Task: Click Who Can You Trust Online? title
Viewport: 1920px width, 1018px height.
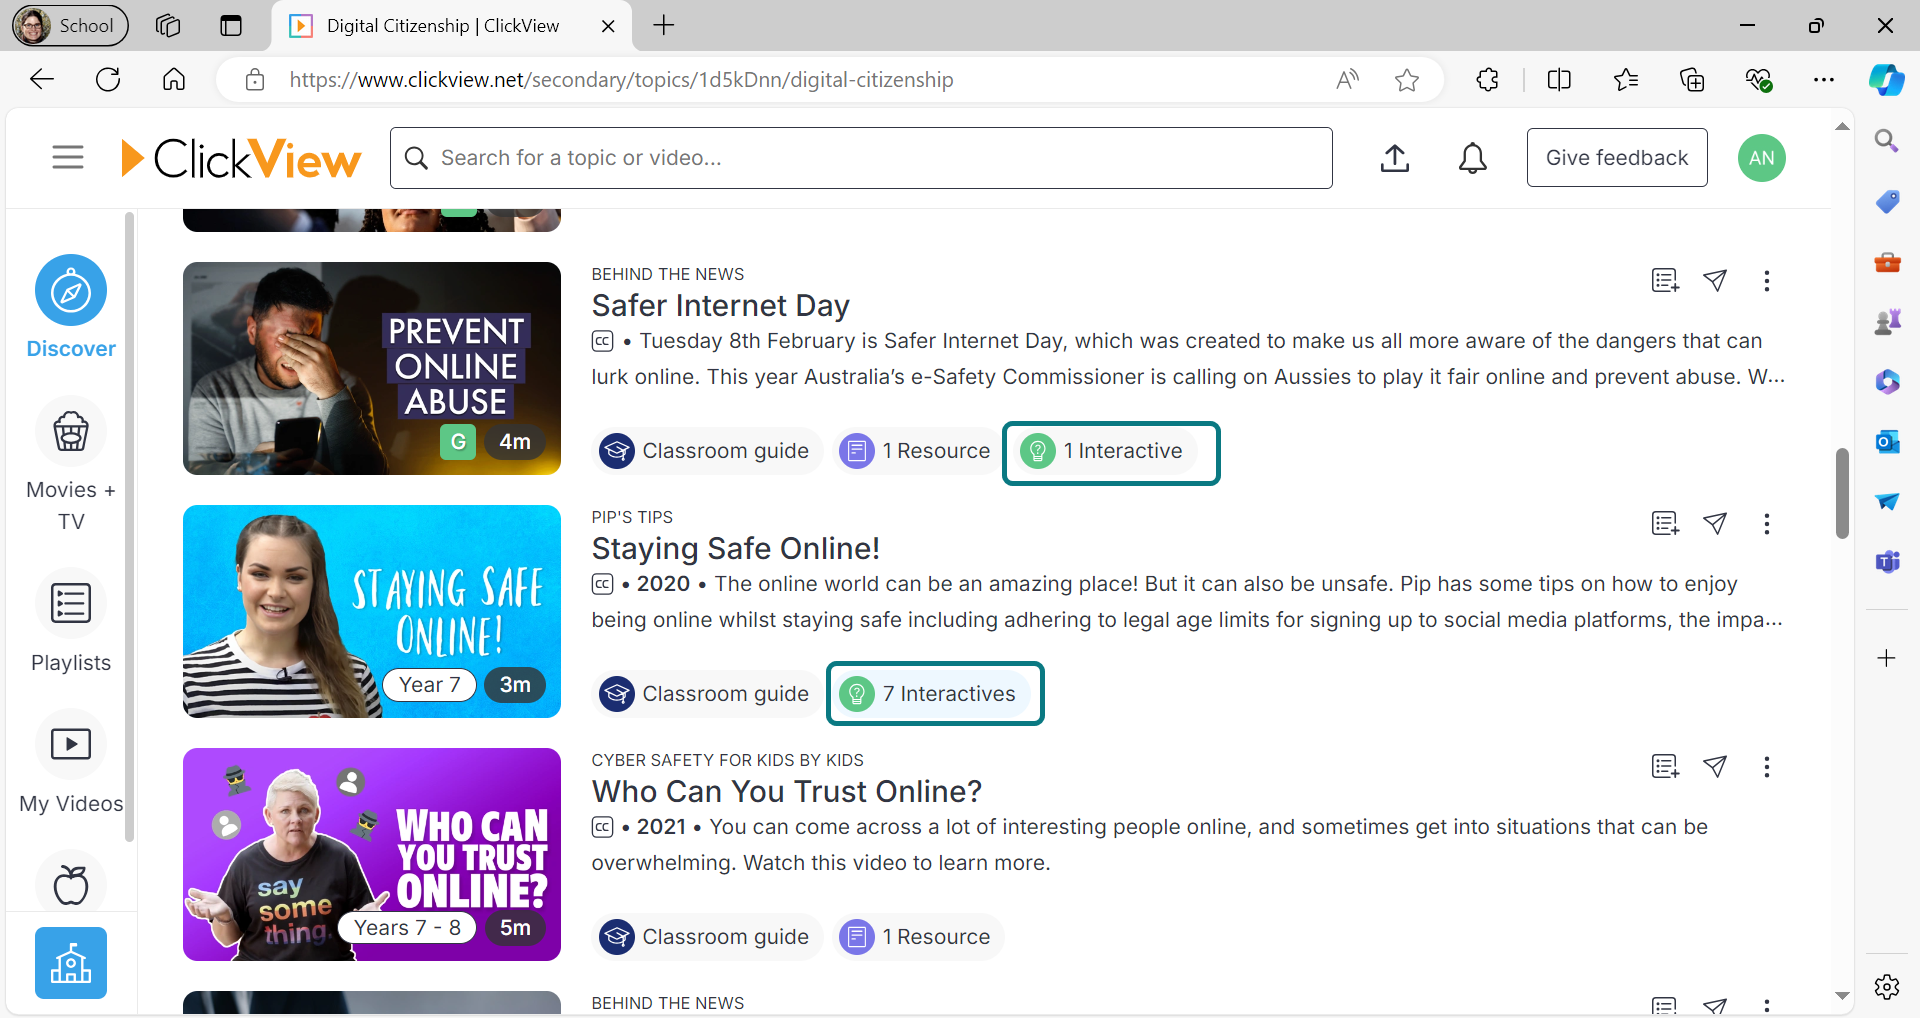Action: (x=786, y=791)
